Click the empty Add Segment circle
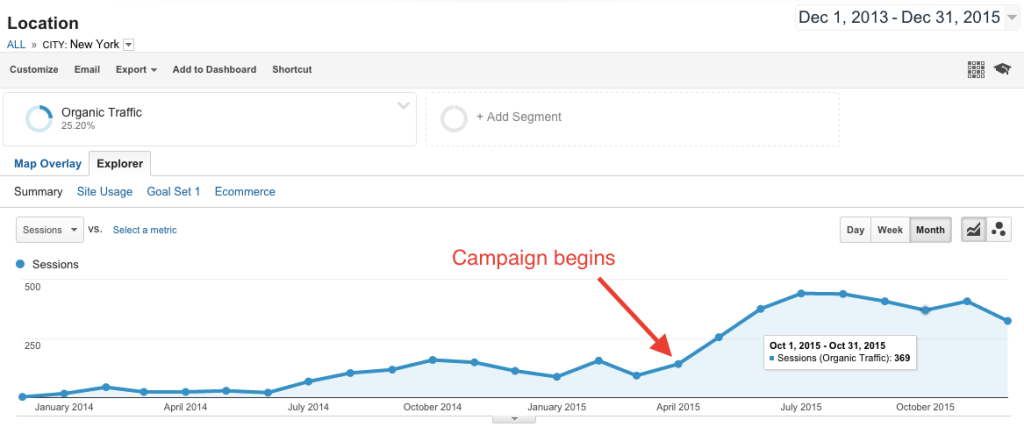 (454, 118)
